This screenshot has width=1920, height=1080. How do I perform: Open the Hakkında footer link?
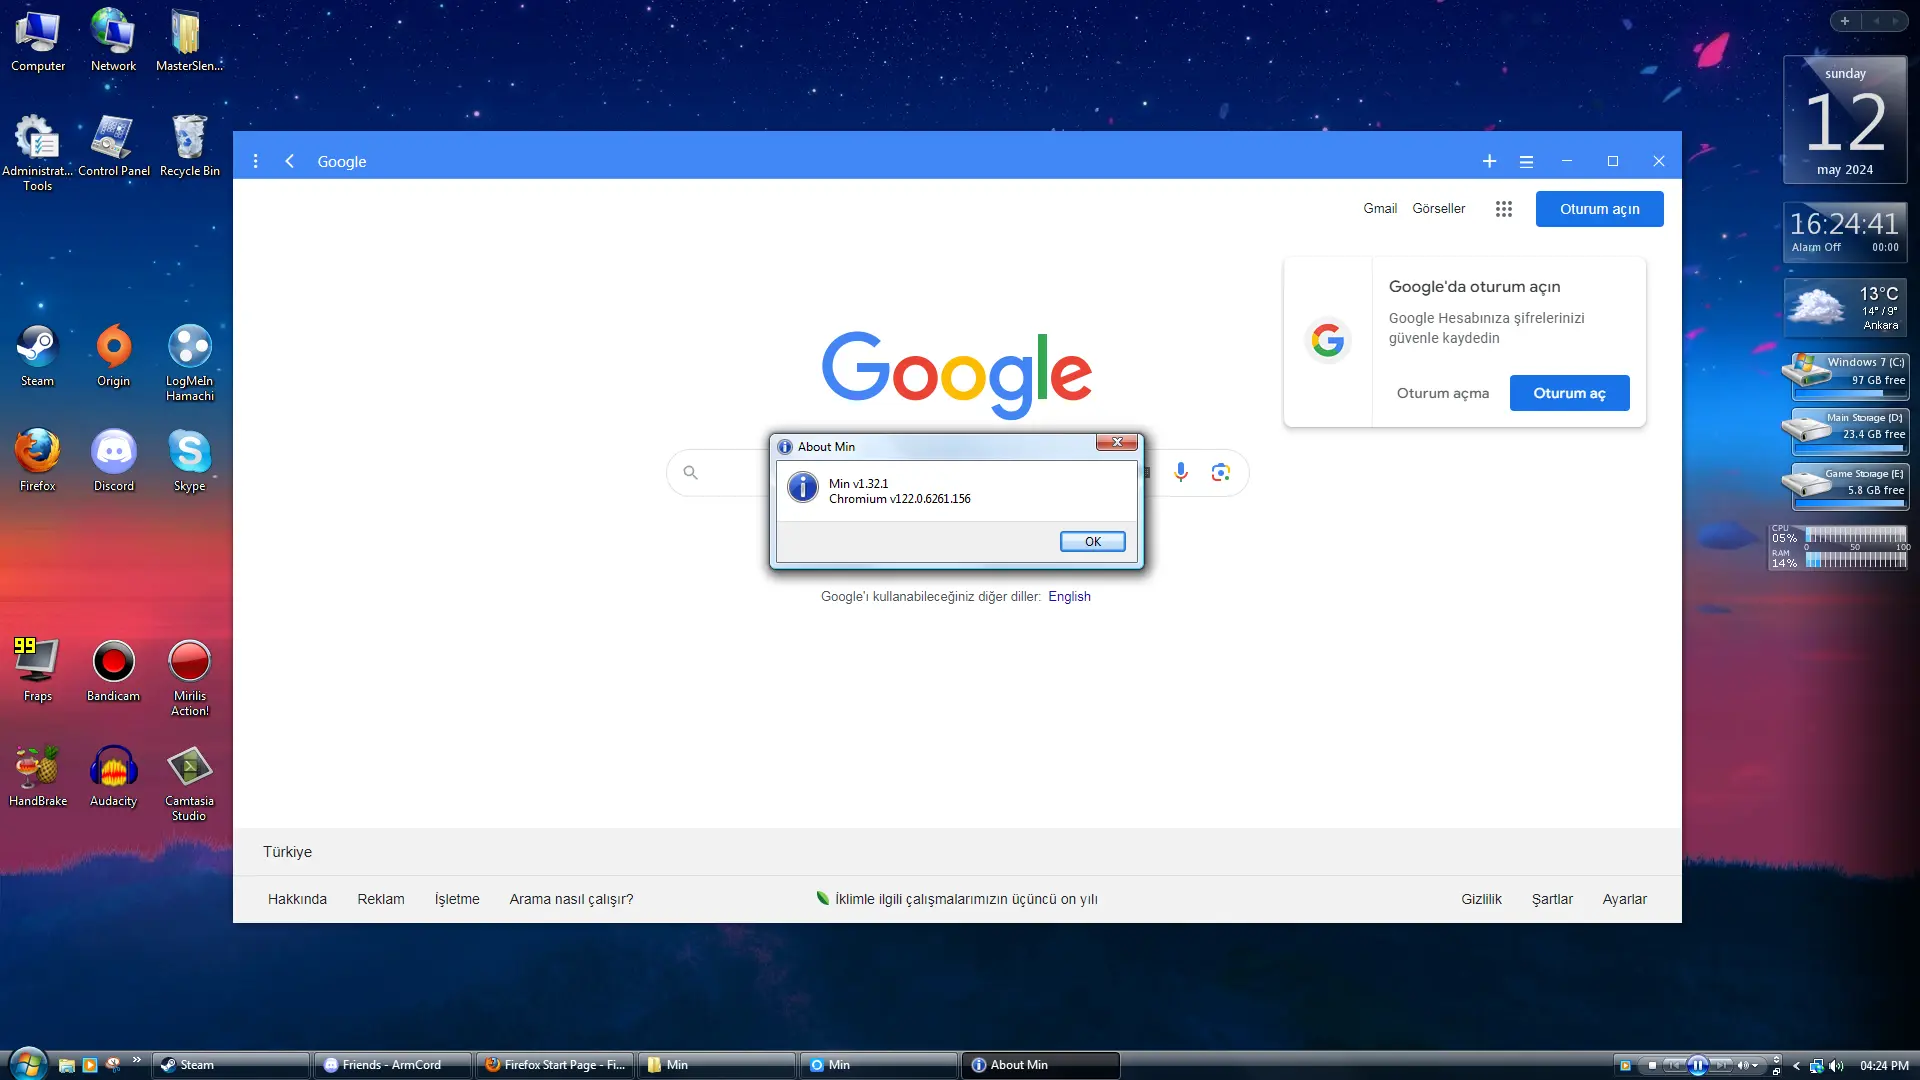297,899
